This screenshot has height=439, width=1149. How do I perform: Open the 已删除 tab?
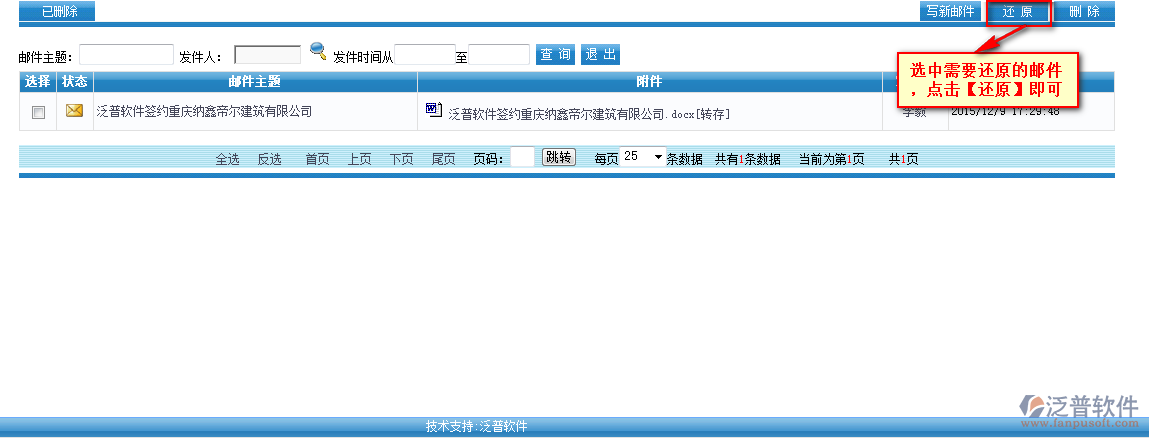tap(57, 11)
